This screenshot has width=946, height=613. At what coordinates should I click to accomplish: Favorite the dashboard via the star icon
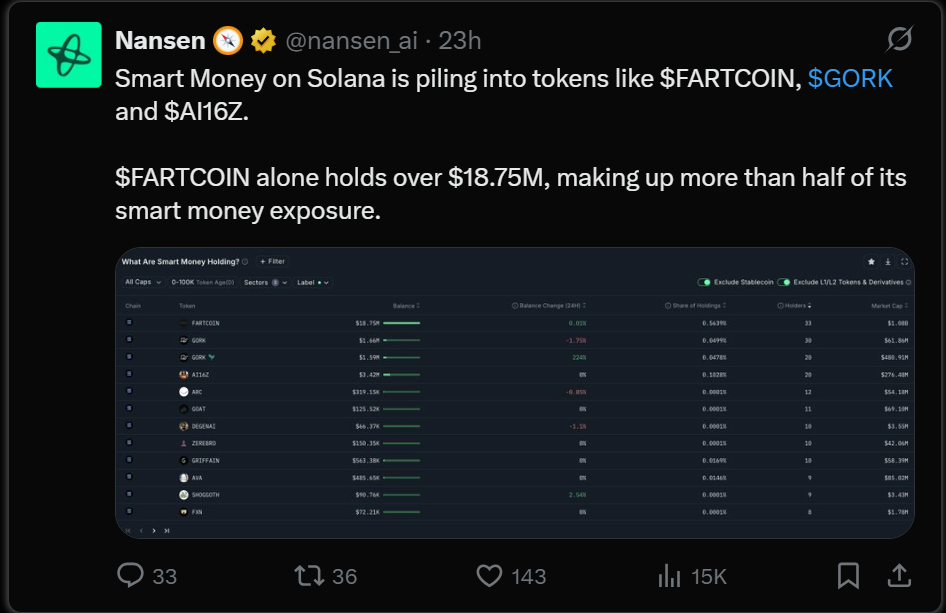coord(870,263)
